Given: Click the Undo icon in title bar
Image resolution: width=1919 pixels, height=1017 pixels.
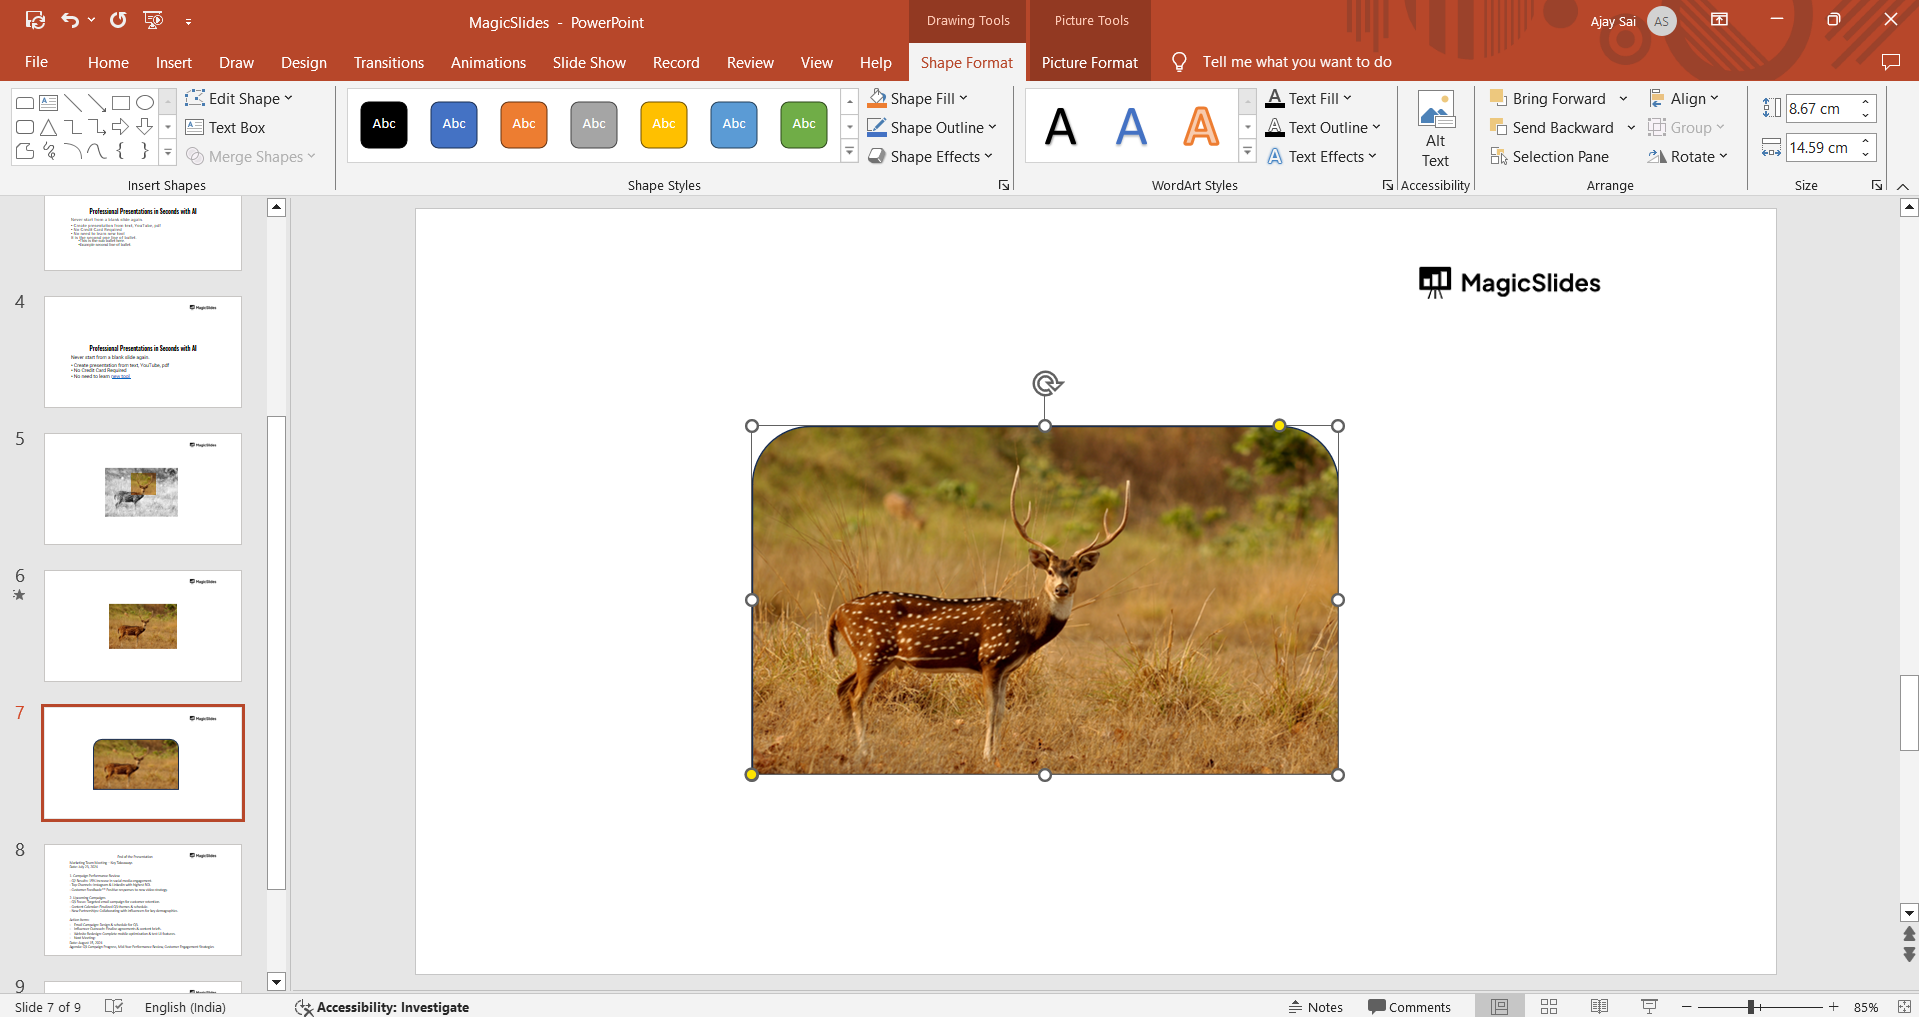Looking at the screenshot, I should click(69, 20).
